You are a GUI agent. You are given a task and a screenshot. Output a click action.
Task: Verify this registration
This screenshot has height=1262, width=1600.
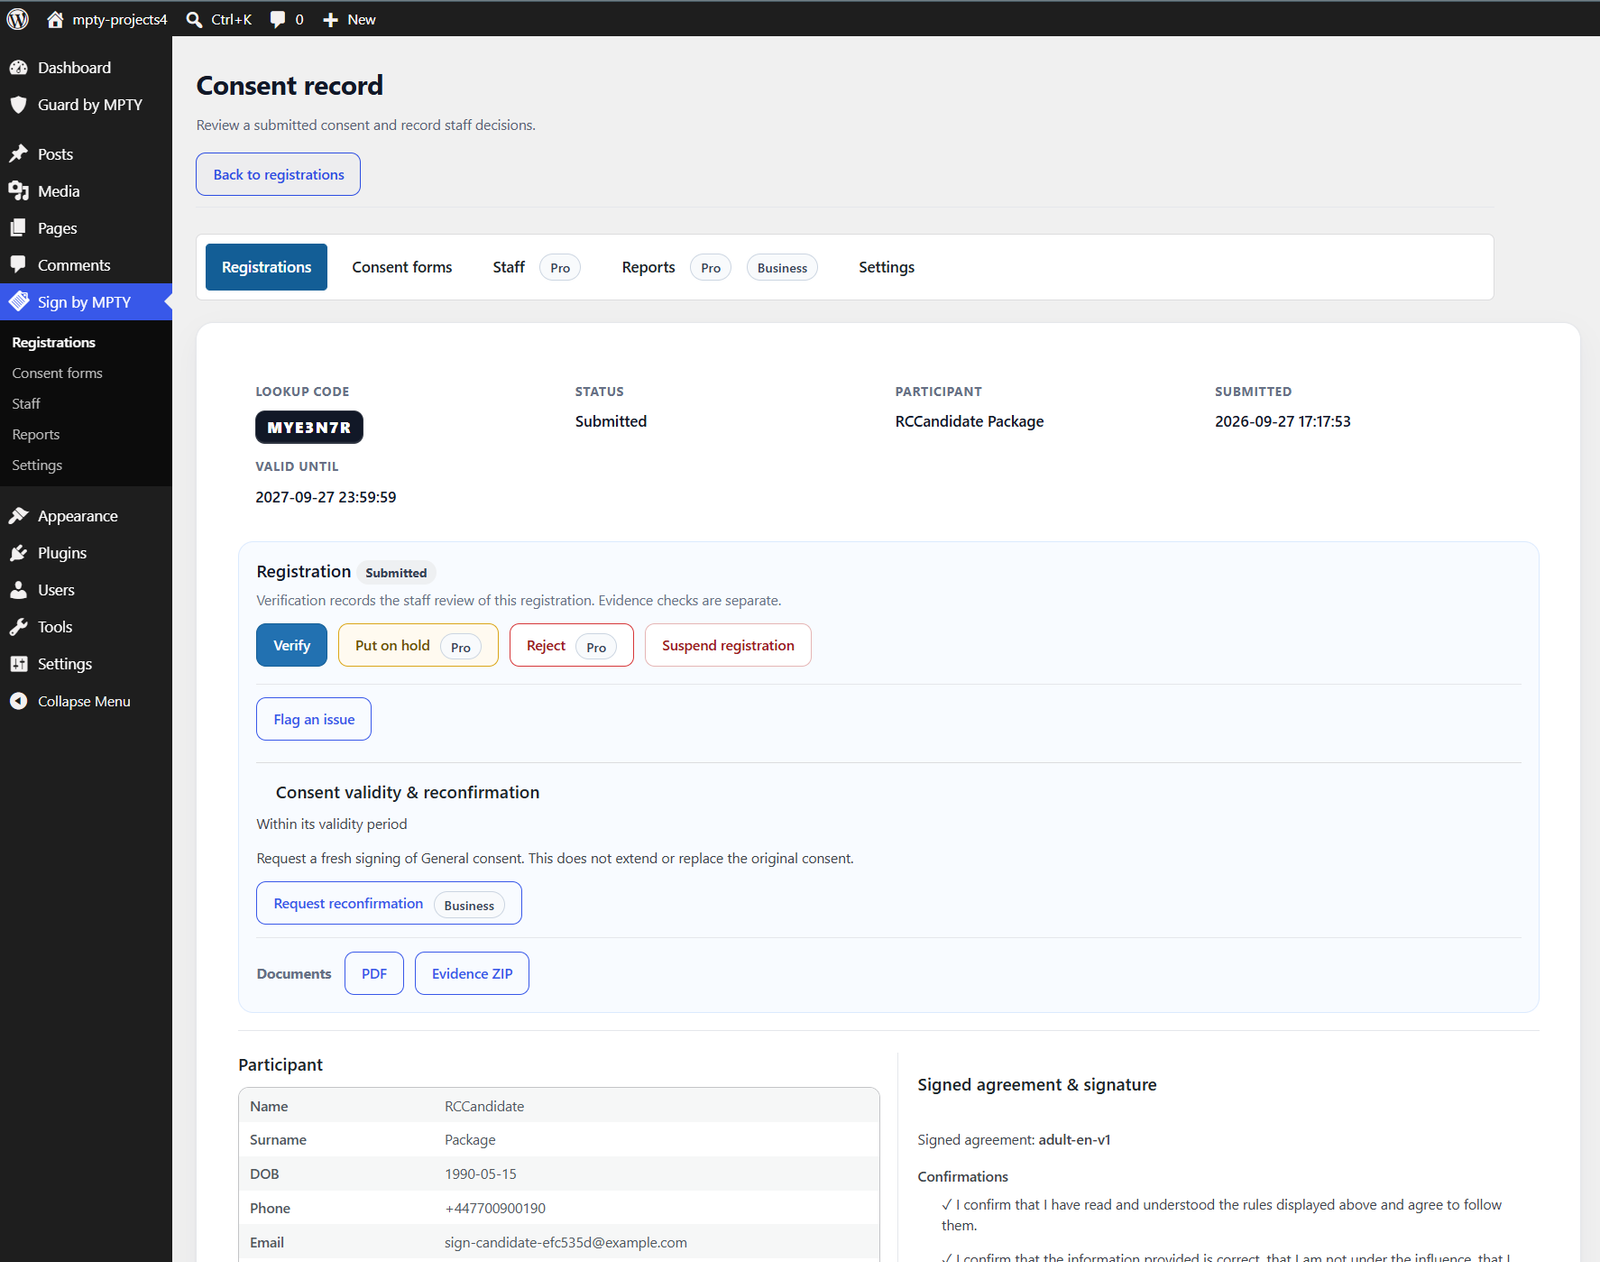[x=292, y=645]
